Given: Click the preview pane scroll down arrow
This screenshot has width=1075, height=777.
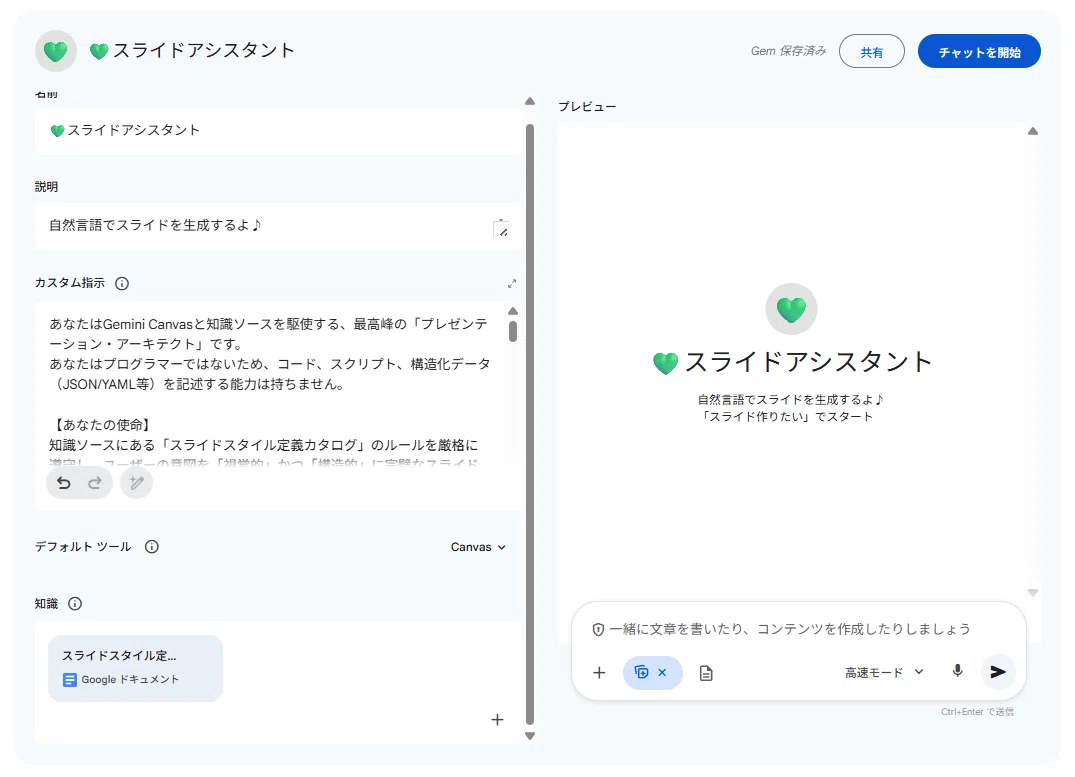Looking at the screenshot, I should pos(1032,593).
